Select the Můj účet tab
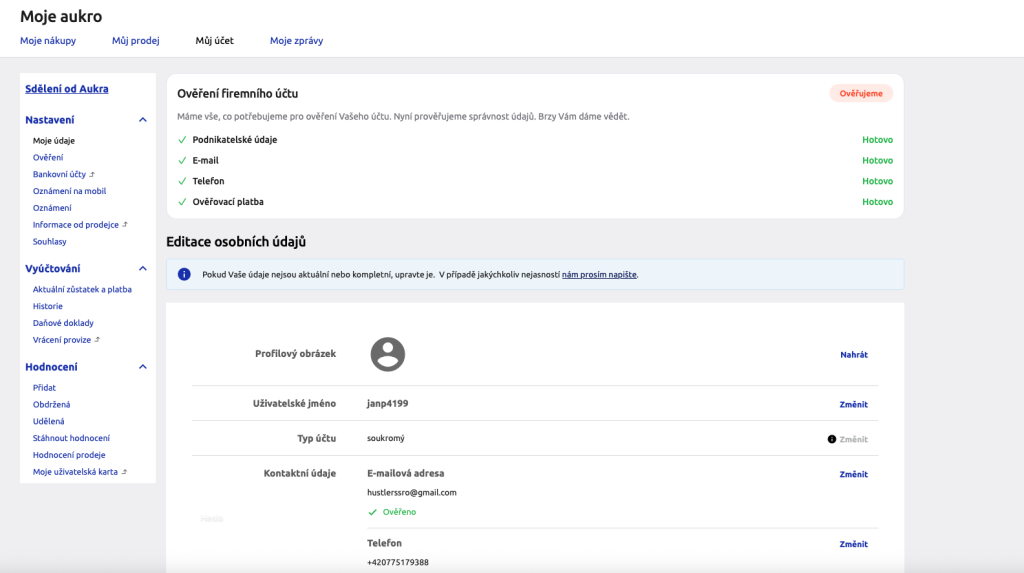This screenshot has width=1024, height=573. pyautogui.click(x=214, y=41)
